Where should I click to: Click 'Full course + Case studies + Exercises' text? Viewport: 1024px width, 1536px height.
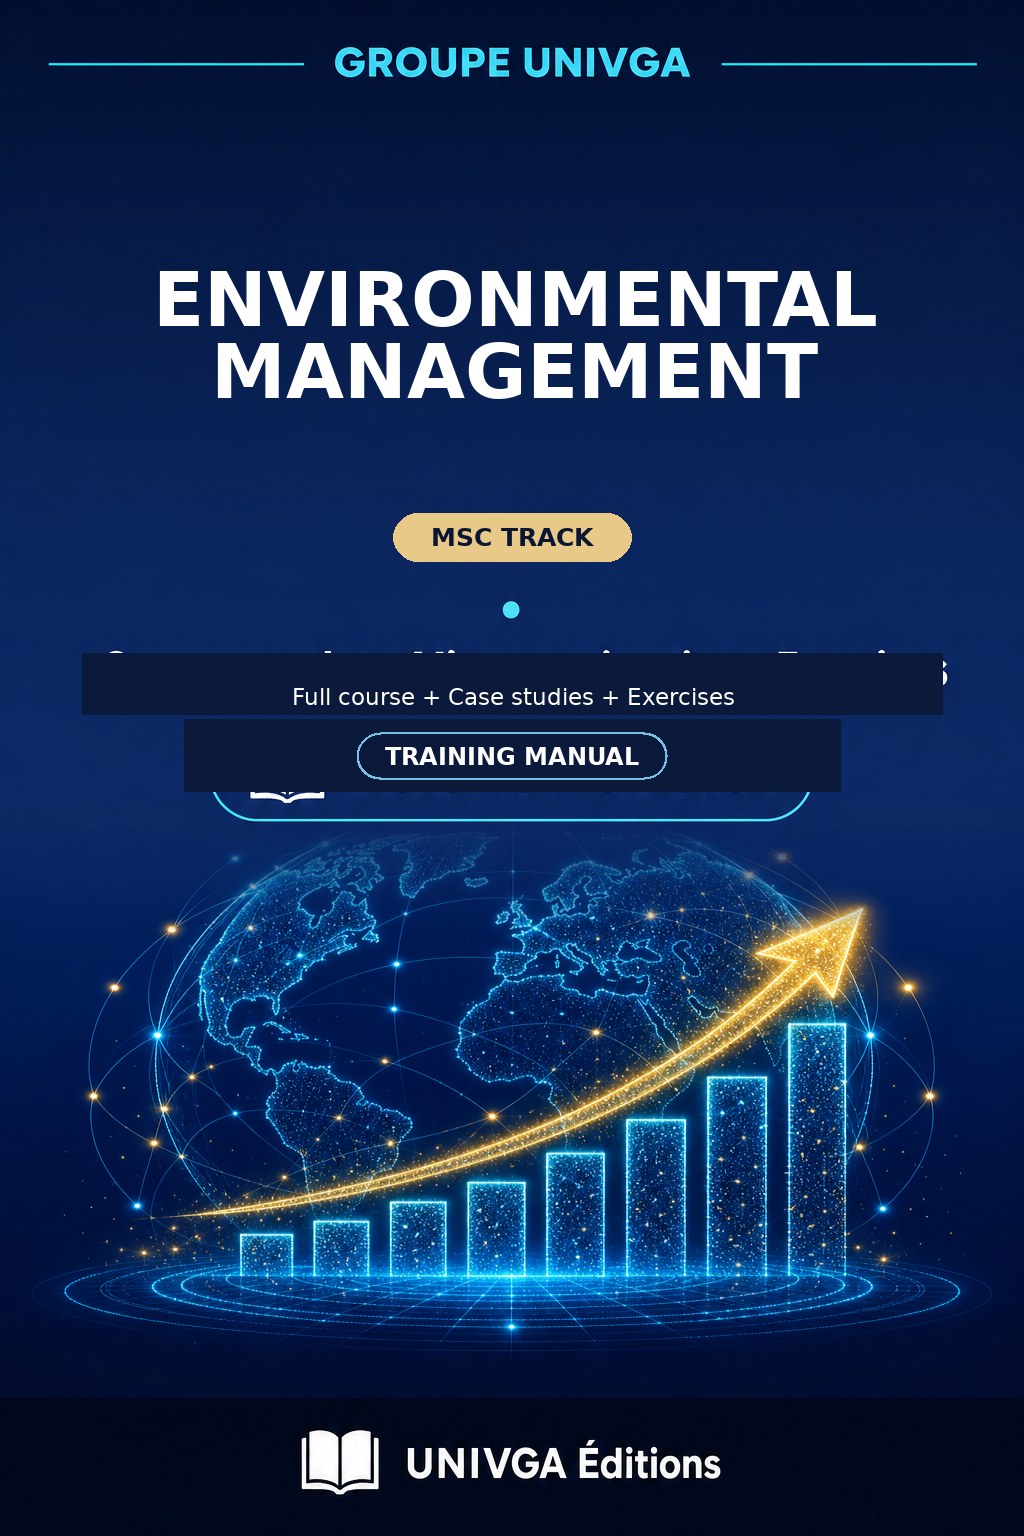coord(513,697)
